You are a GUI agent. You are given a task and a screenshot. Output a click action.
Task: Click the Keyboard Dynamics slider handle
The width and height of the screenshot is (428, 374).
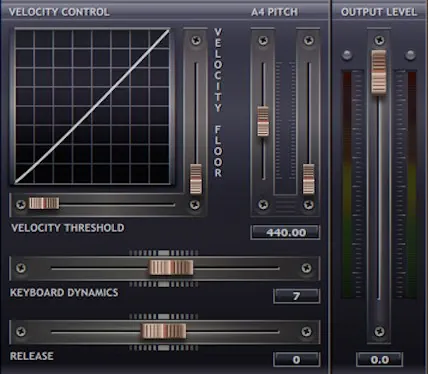click(171, 268)
